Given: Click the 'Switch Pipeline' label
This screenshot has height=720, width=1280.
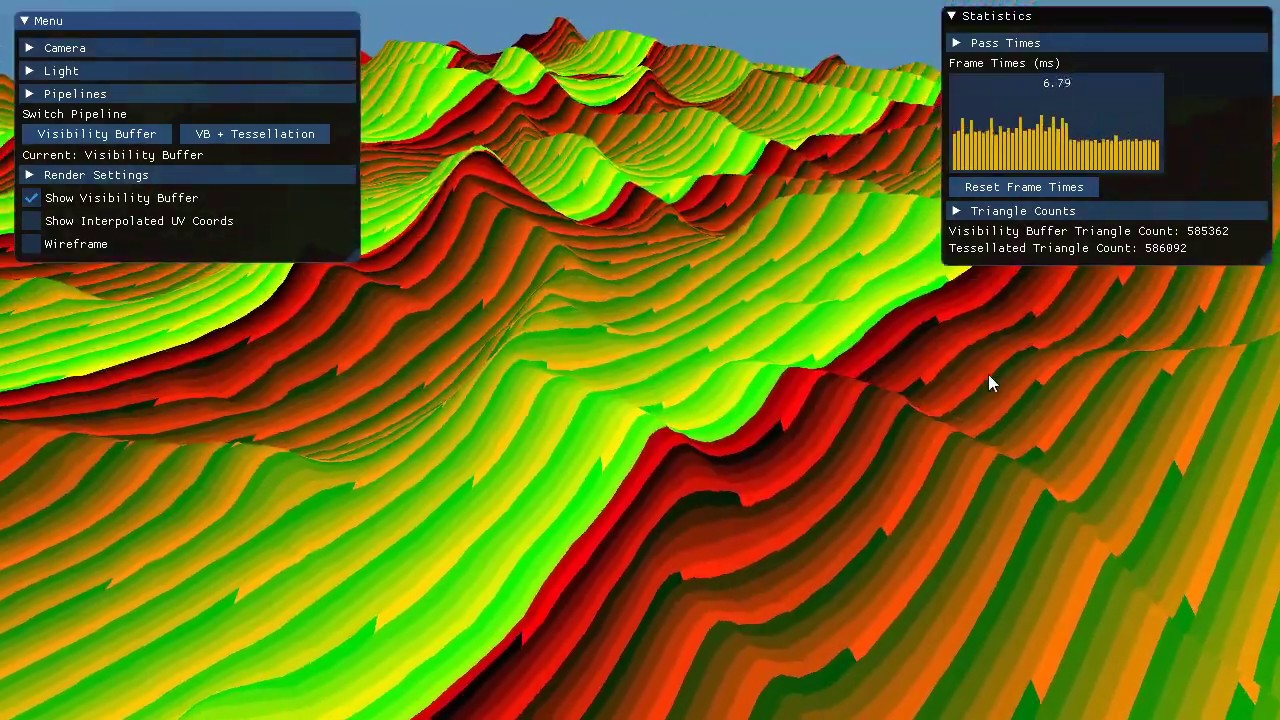Looking at the screenshot, I should 75,114.
